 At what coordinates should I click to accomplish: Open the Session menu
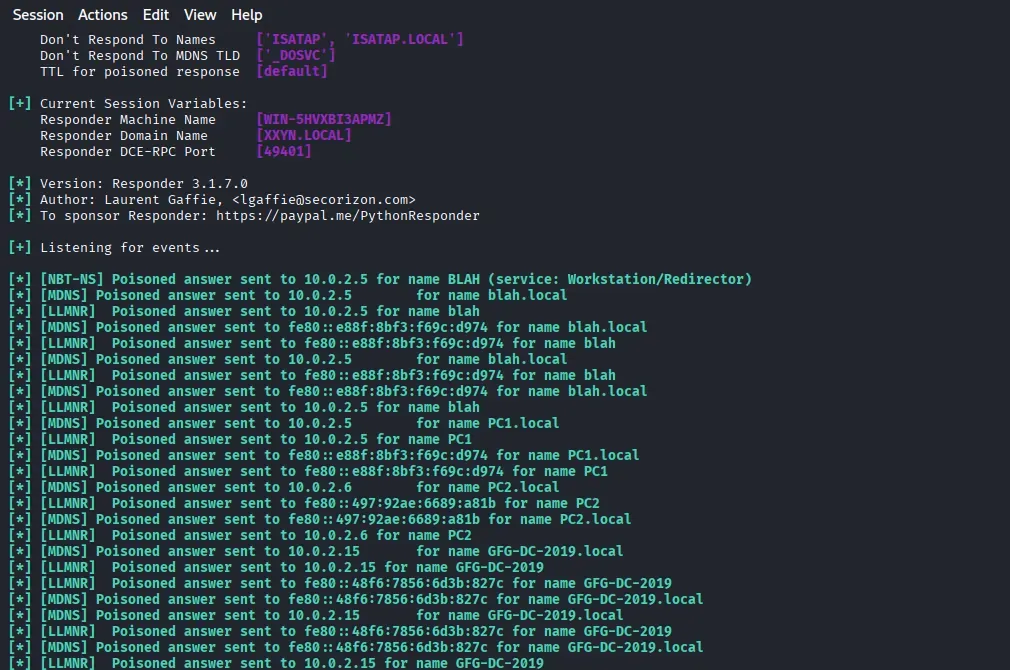pos(38,14)
